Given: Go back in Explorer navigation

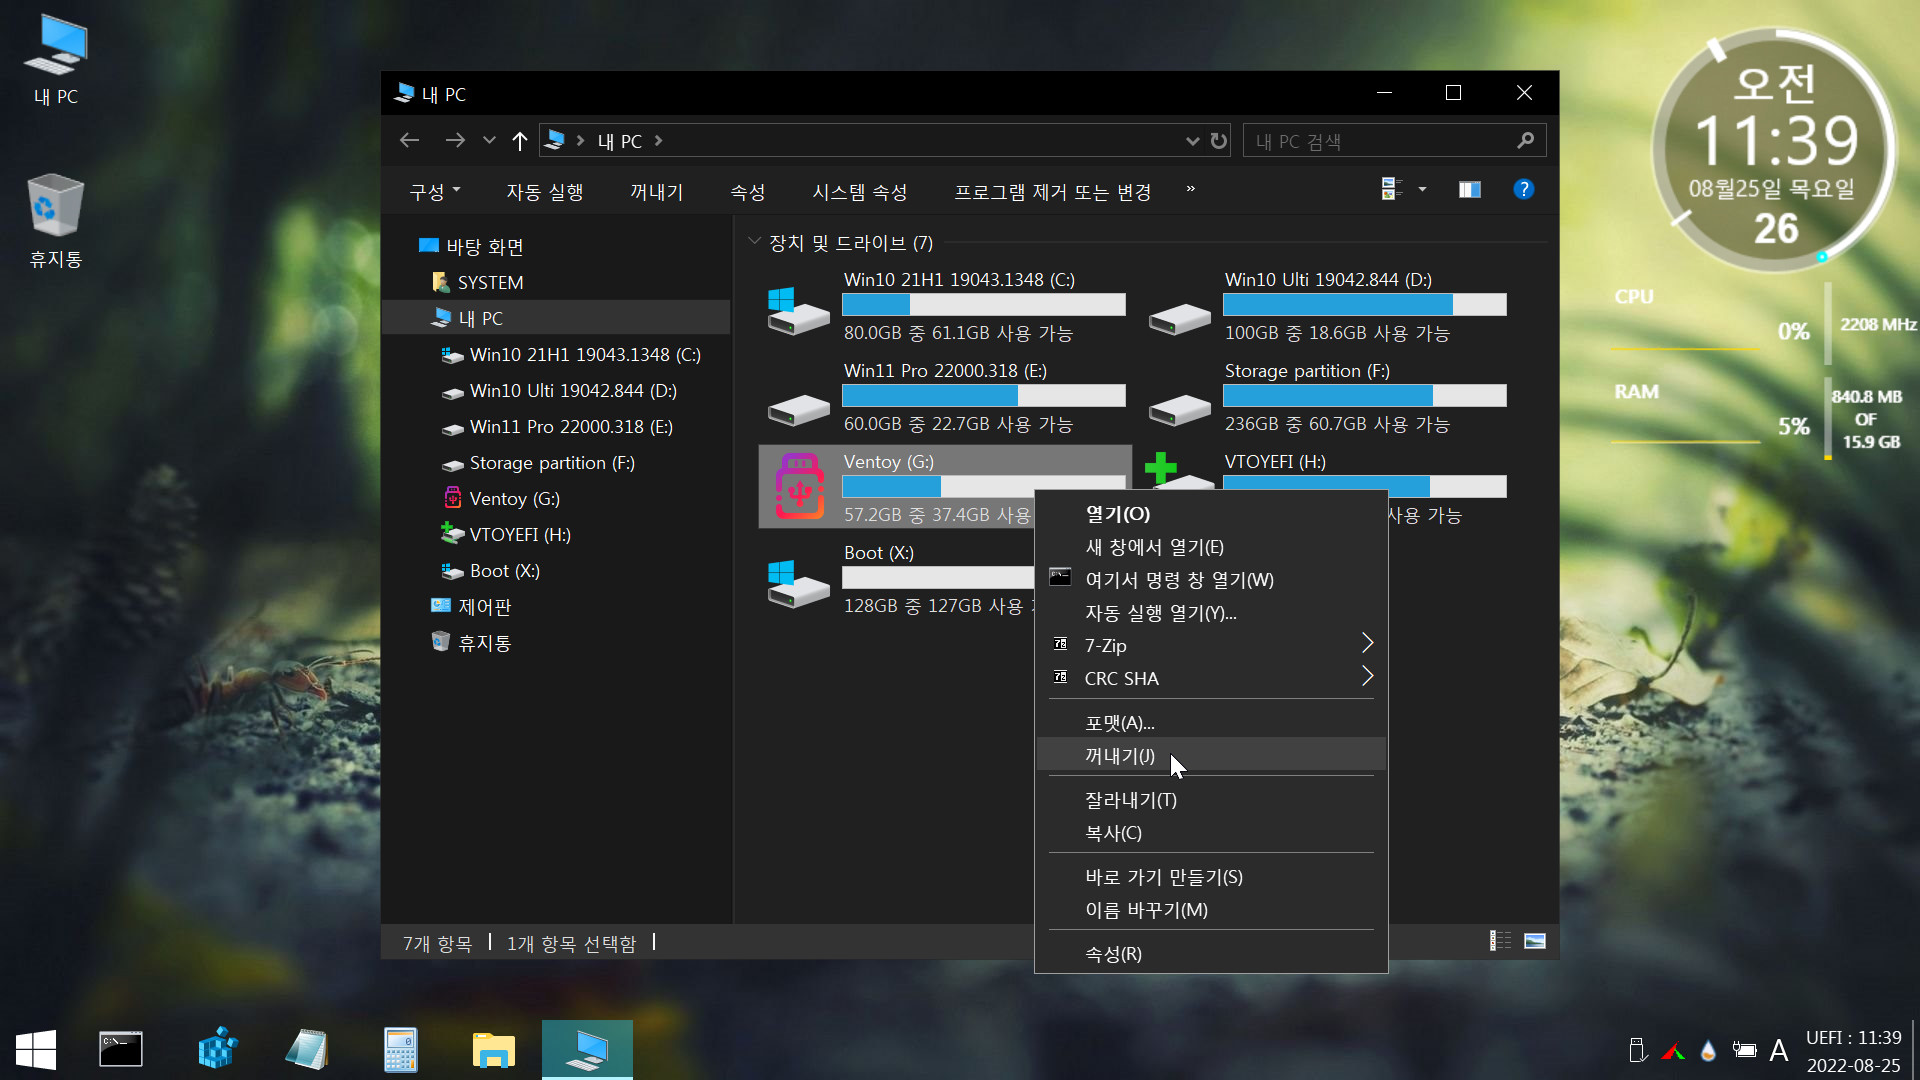Looking at the screenshot, I should pyautogui.click(x=409, y=140).
